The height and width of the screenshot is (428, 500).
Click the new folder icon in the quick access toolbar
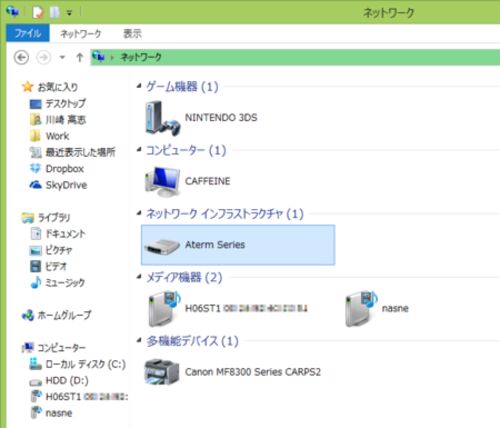(x=55, y=13)
